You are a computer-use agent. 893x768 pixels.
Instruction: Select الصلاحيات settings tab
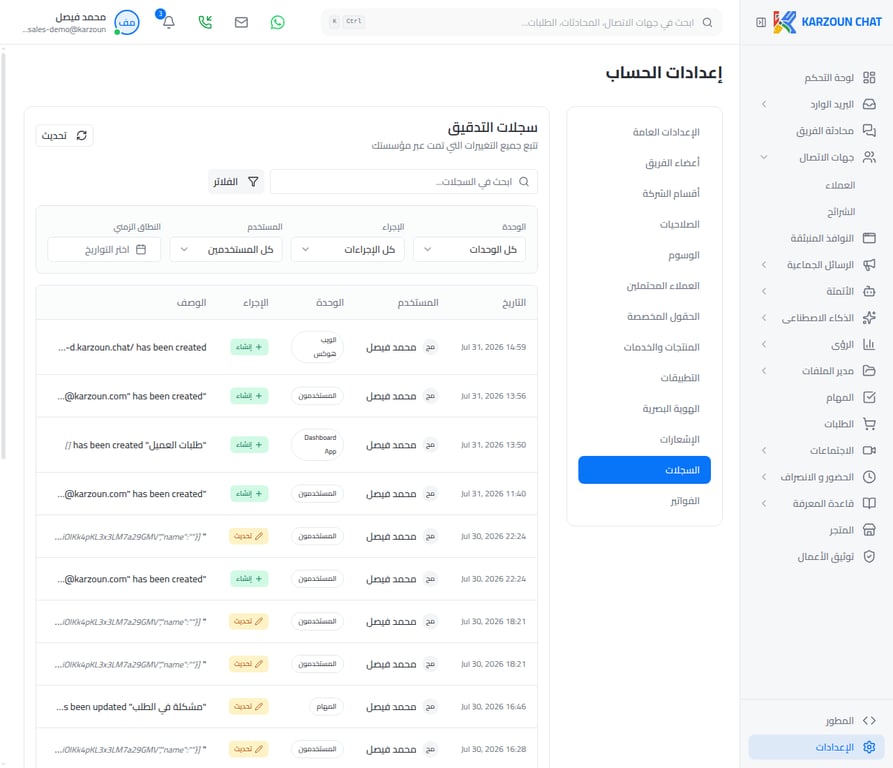pyautogui.click(x=644, y=224)
